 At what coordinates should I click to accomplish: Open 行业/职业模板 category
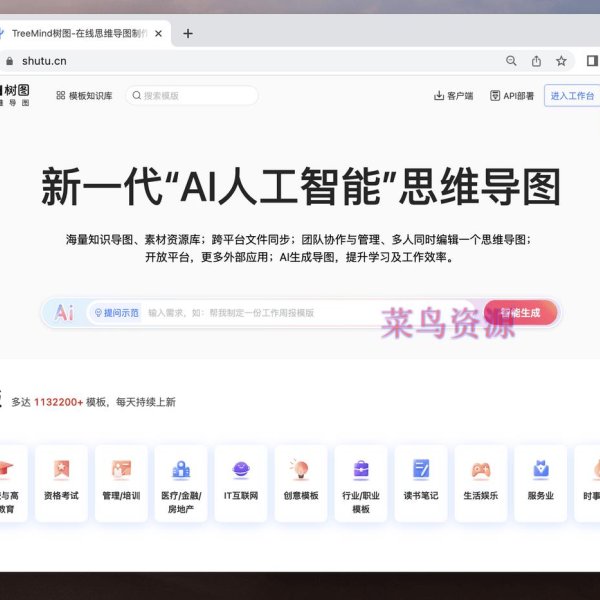361,483
